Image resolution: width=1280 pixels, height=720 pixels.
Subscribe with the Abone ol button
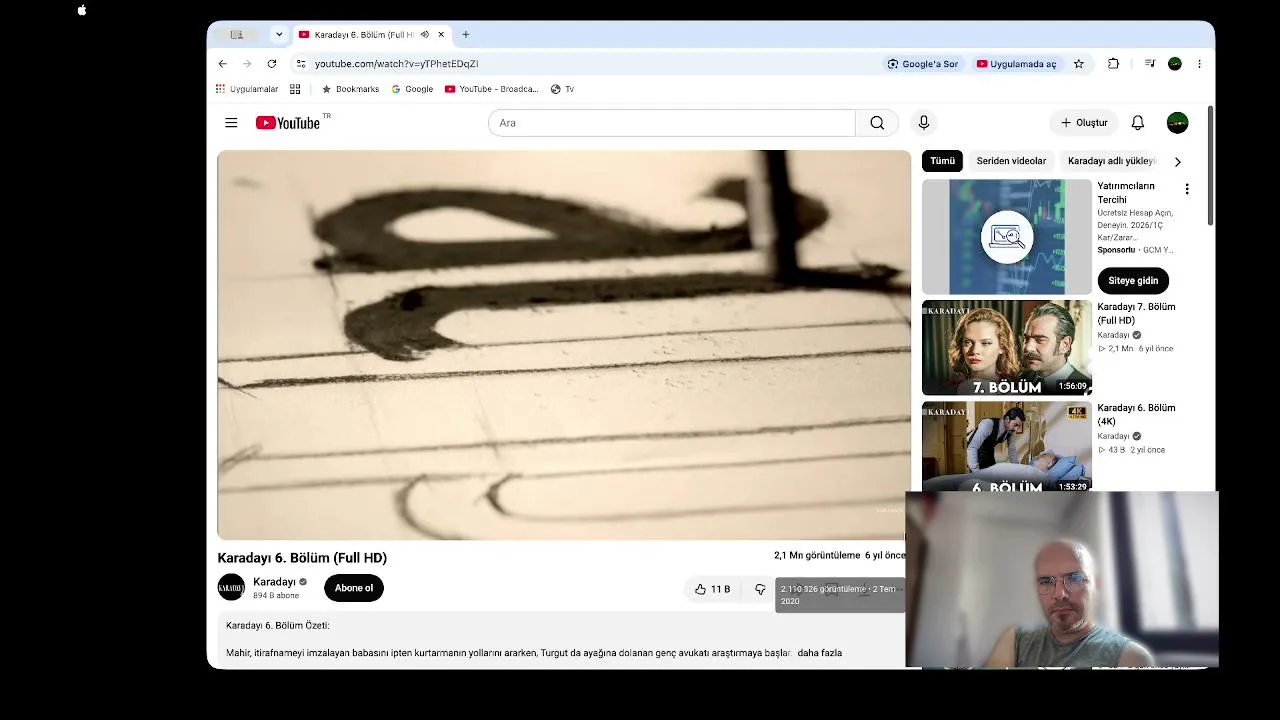click(353, 588)
